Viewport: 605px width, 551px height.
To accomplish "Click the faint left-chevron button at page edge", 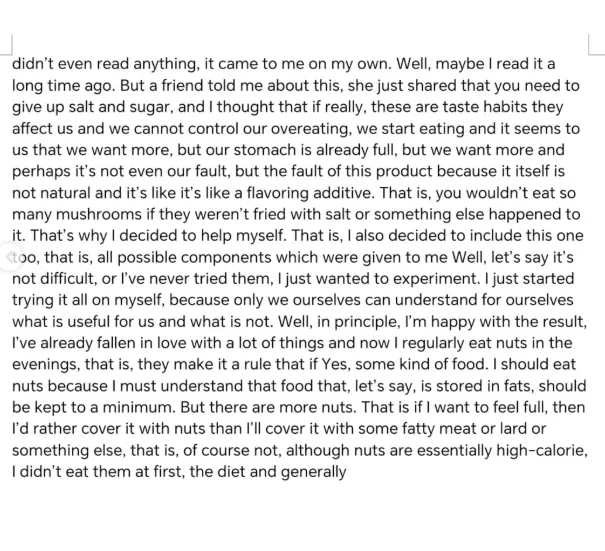I will 10,258.
